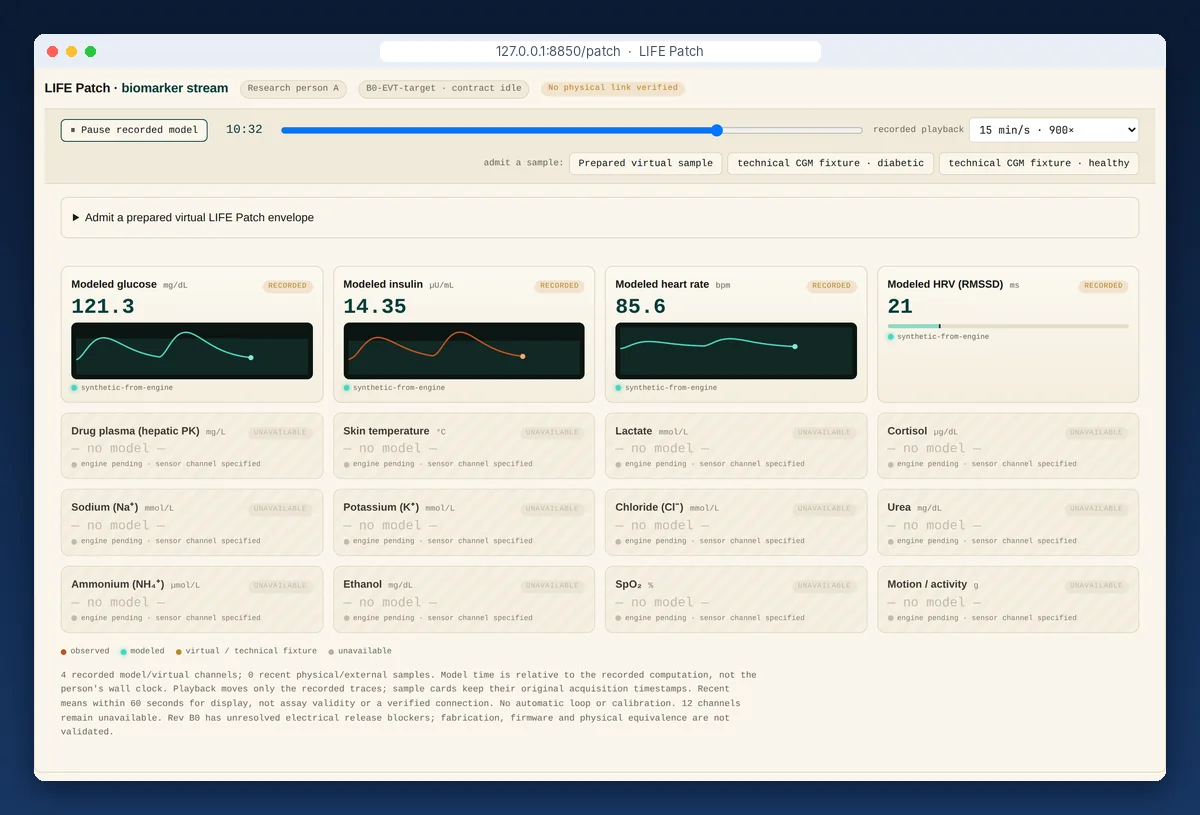The height and width of the screenshot is (815, 1200).
Task: Click the UNAVAILABLE badge on Lactate card
Action: point(826,433)
